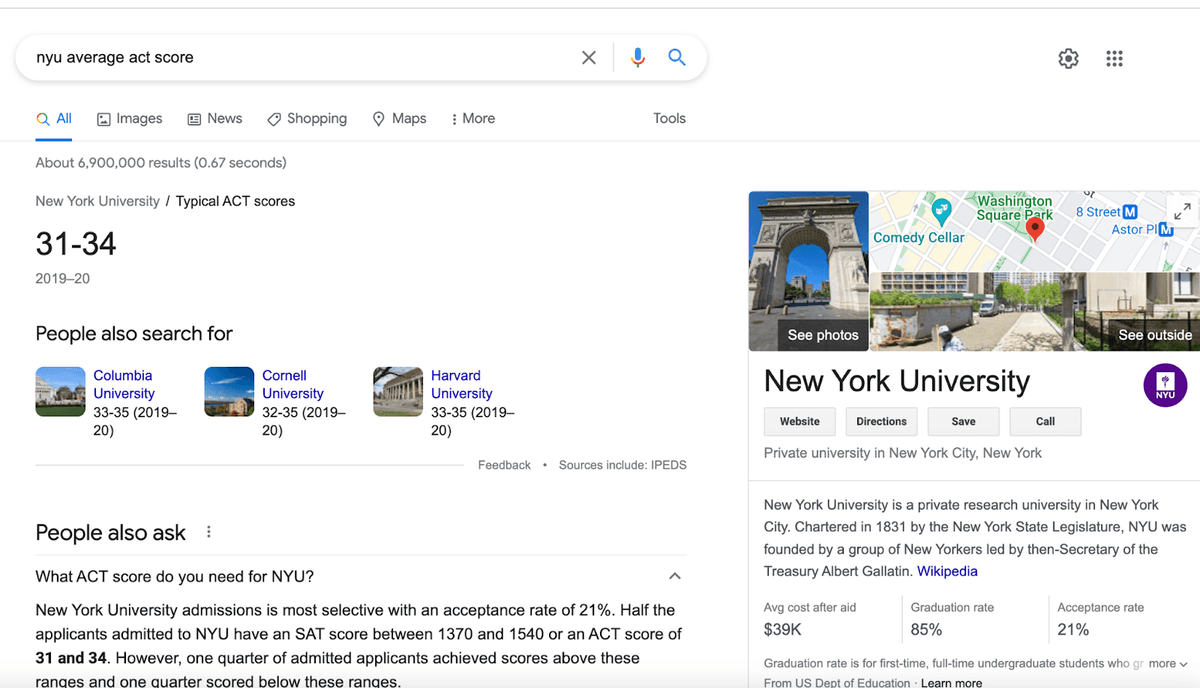The height and width of the screenshot is (688, 1200).
Task: Expand the graduation rate note with 'more'
Action: (x=1167, y=663)
